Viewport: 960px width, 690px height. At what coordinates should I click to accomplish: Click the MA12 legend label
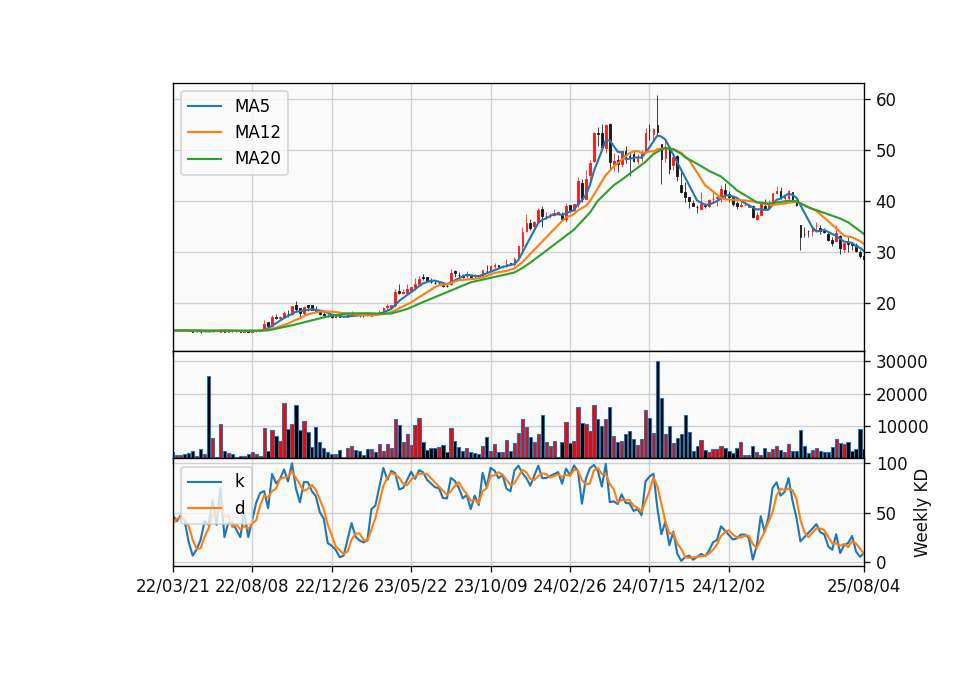pyautogui.click(x=257, y=132)
